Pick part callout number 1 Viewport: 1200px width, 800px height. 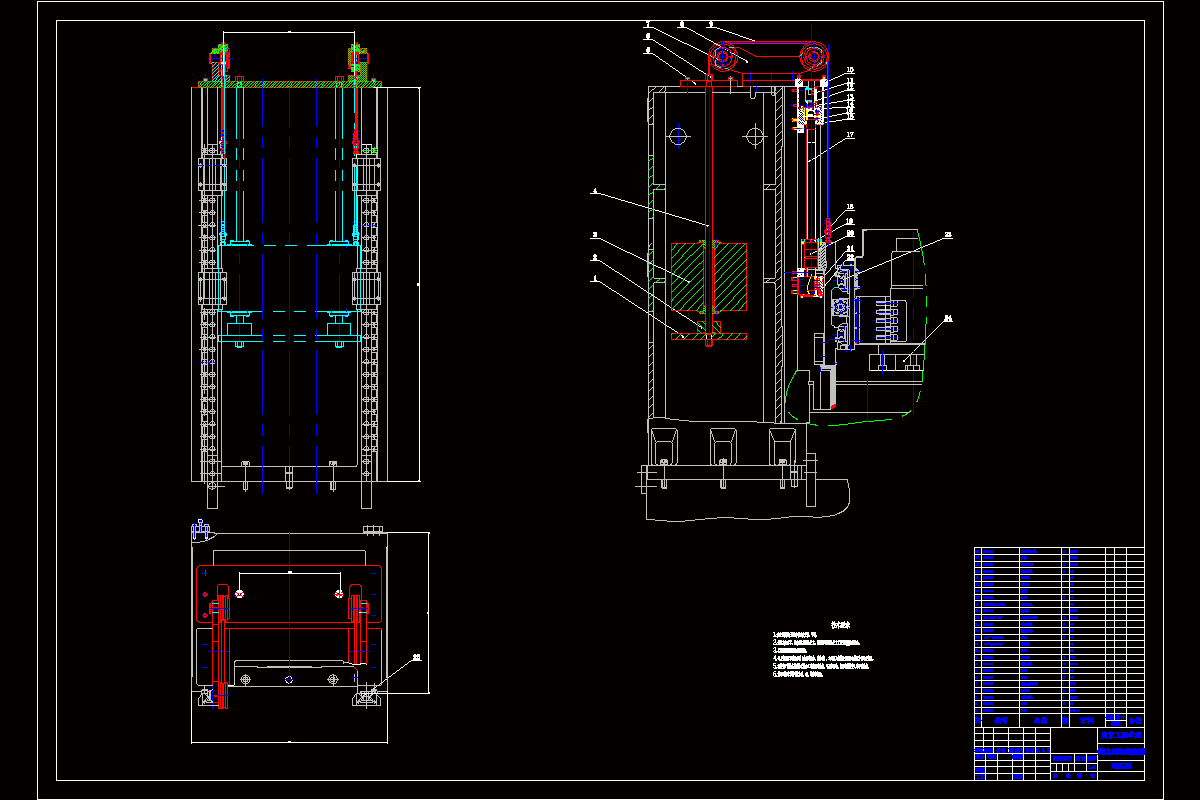[x=594, y=278]
